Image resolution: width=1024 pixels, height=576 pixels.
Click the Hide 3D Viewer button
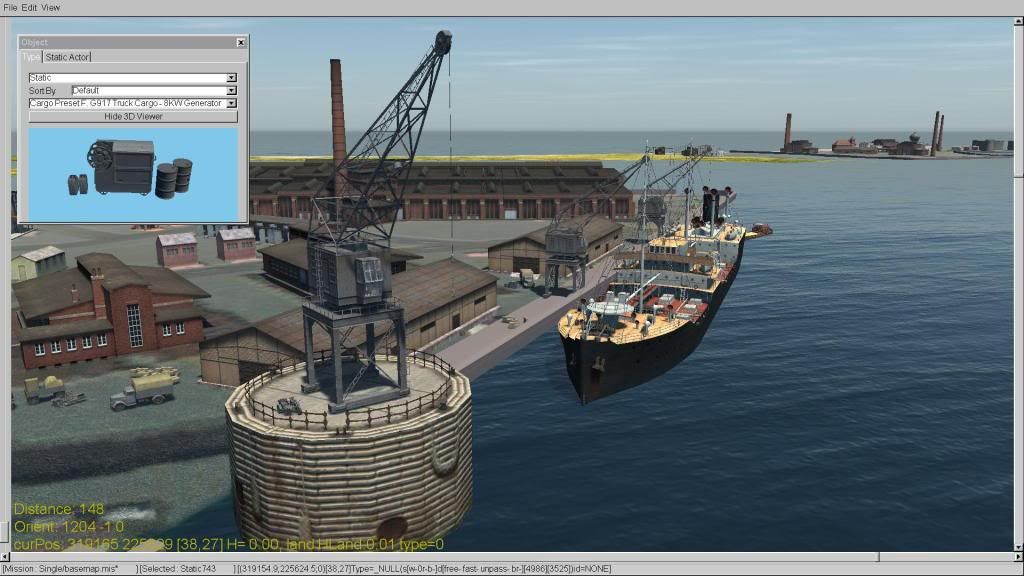(x=133, y=117)
